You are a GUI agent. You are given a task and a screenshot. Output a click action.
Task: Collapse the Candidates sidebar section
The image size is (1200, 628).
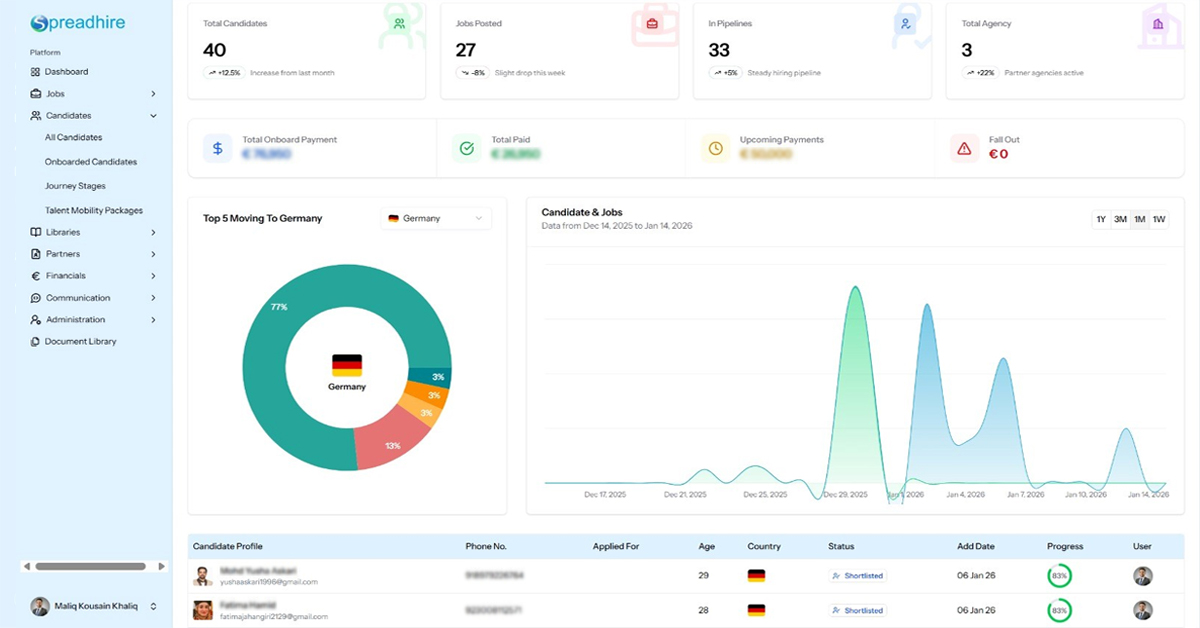153,116
